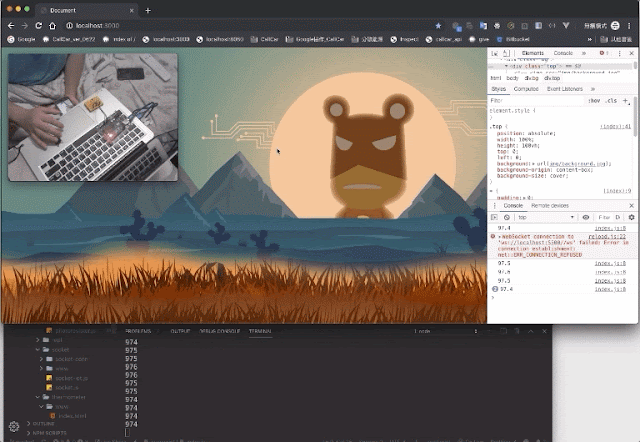Click the browser forward arrow

tap(25, 26)
